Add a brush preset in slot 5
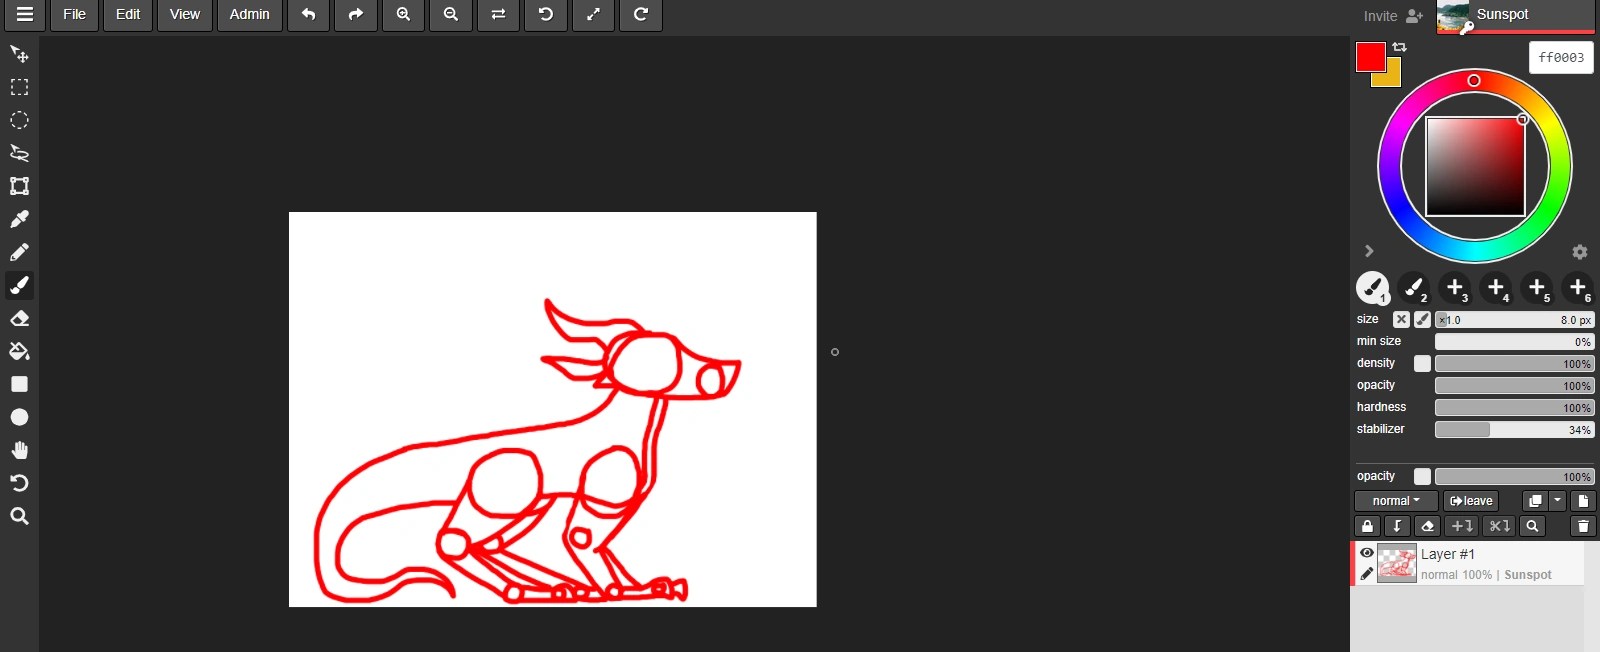The width and height of the screenshot is (1600, 652). (x=1537, y=288)
